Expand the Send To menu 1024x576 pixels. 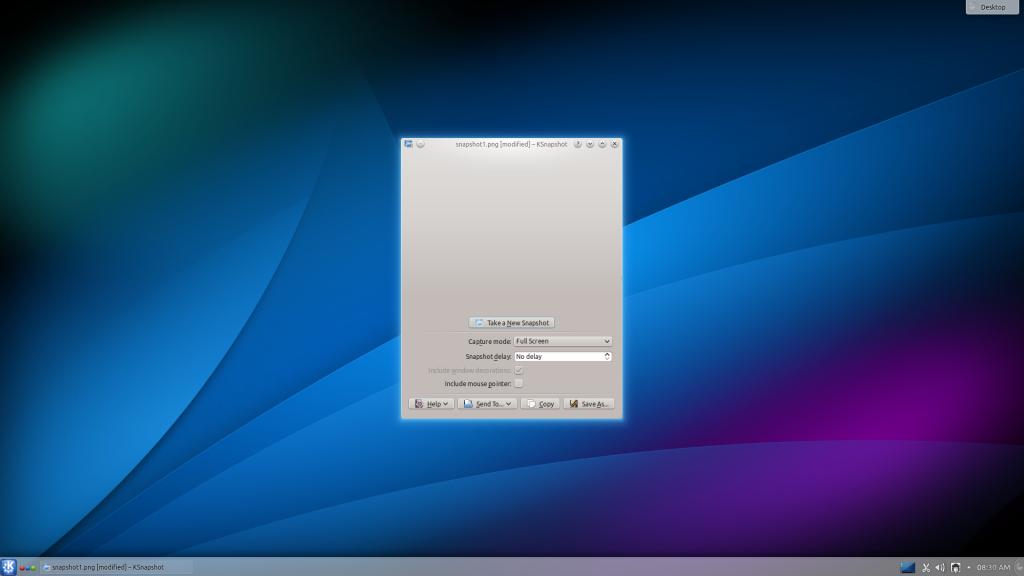point(487,404)
